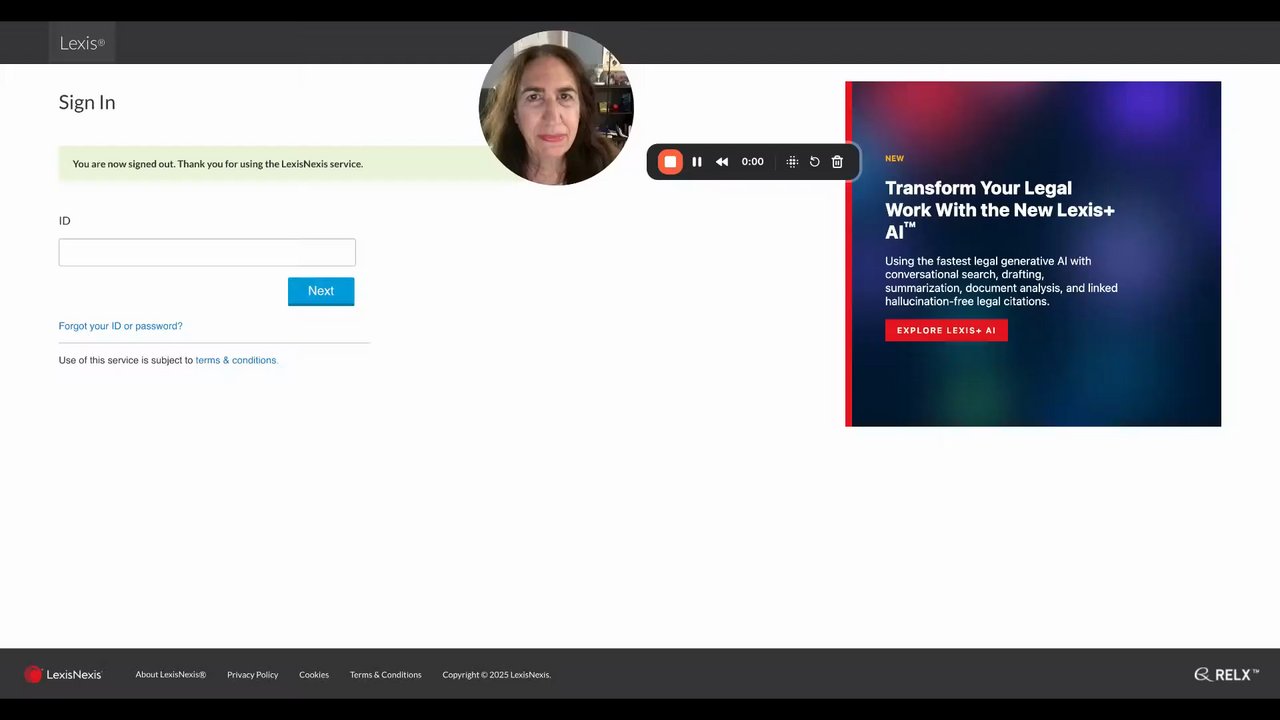Click the Transform Your Legal Work headline
This screenshot has width=1280, height=720.
pyautogui.click(x=1000, y=209)
